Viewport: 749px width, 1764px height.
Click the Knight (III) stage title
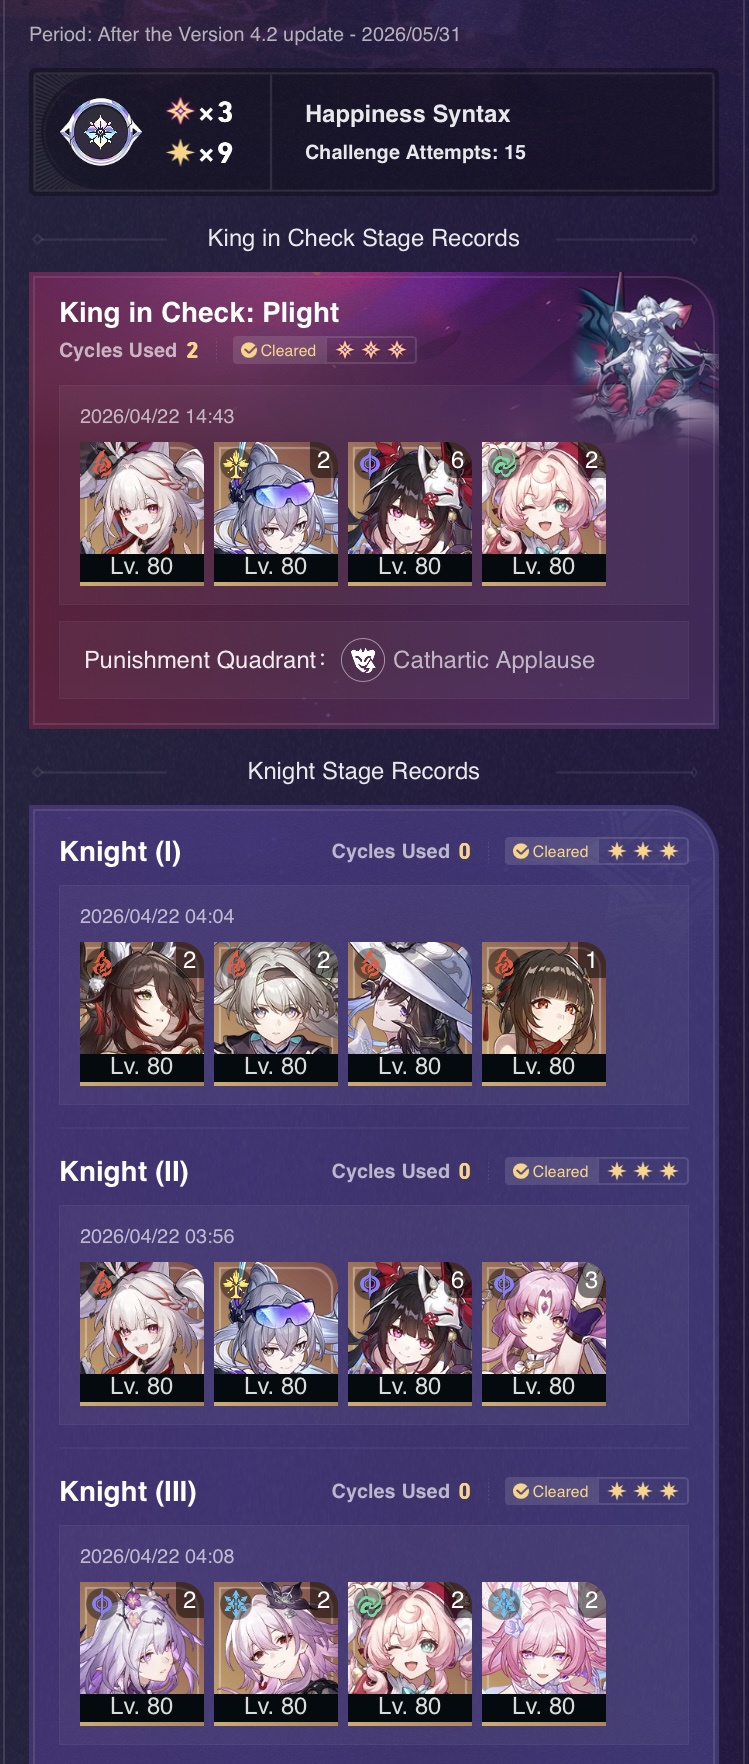tap(128, 1491)
